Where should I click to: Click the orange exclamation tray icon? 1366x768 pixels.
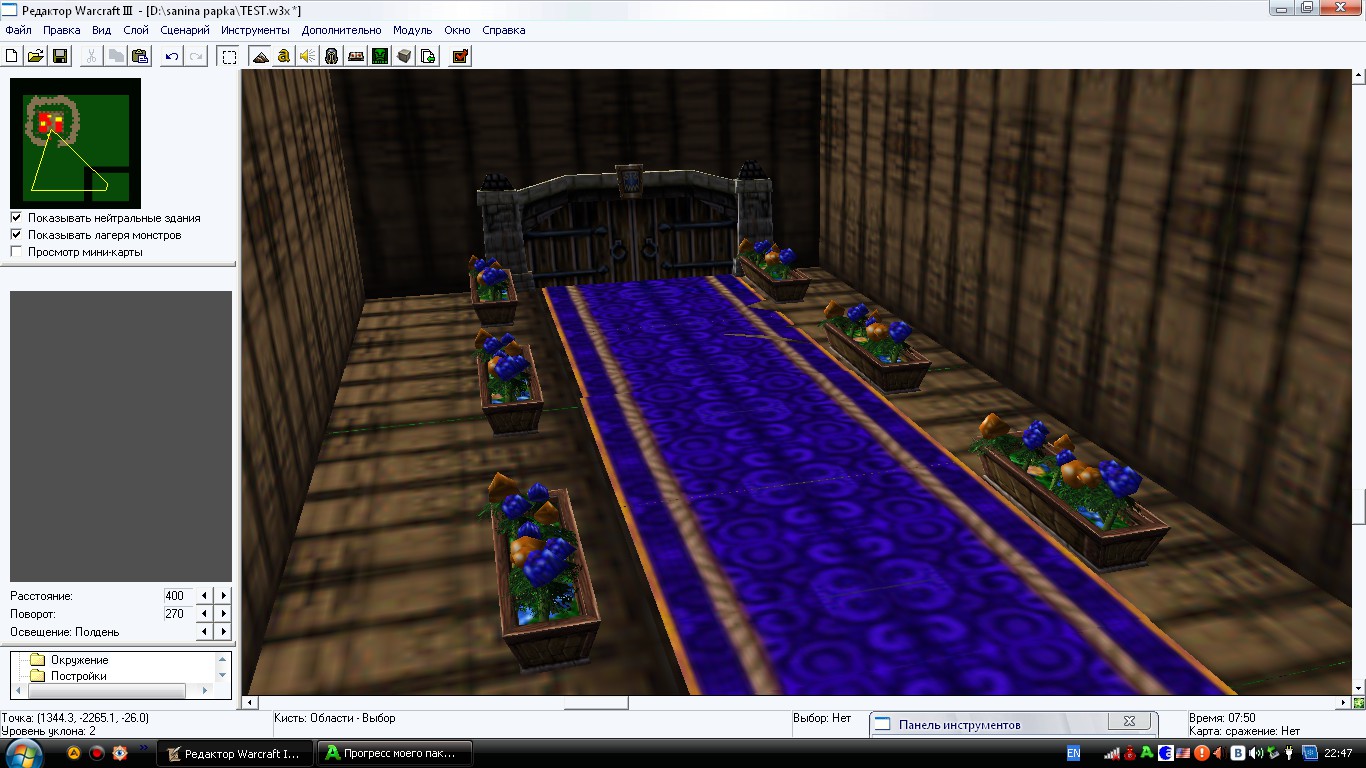click(1201, 753)
